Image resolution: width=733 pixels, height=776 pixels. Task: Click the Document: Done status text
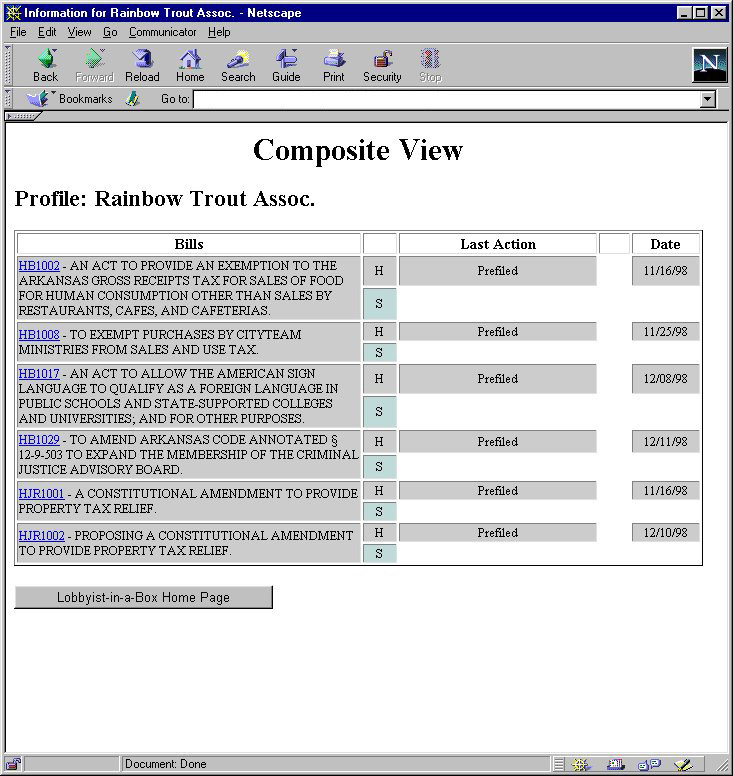[x=166, y=764]
